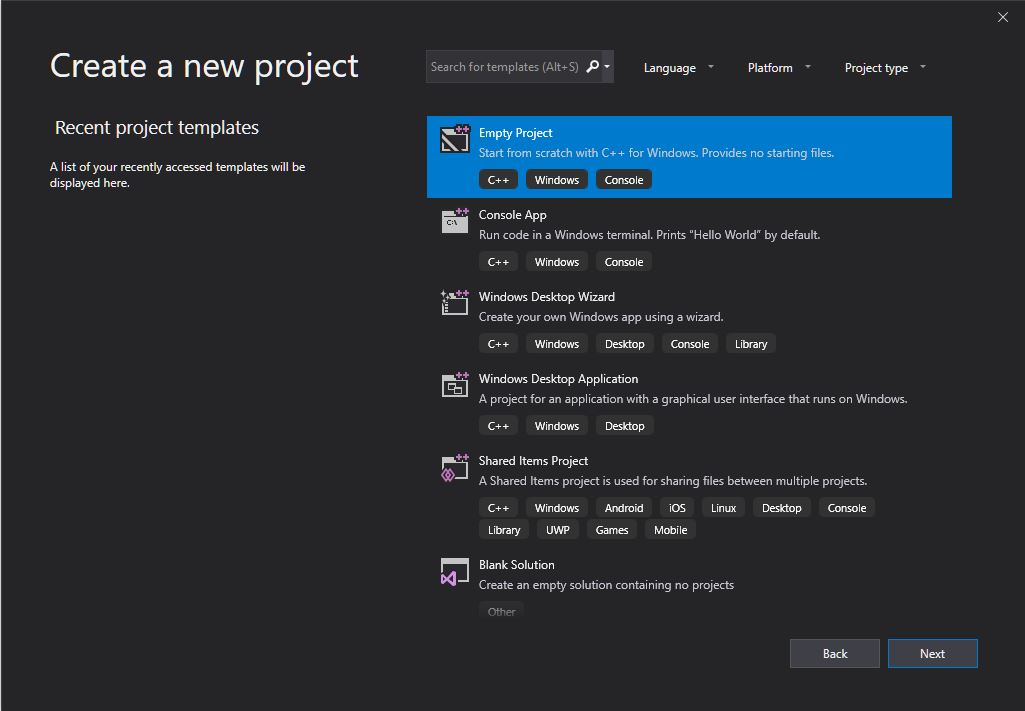
Task: Click Windows tag under Windows Desktop Application
Action: [557, 426]
